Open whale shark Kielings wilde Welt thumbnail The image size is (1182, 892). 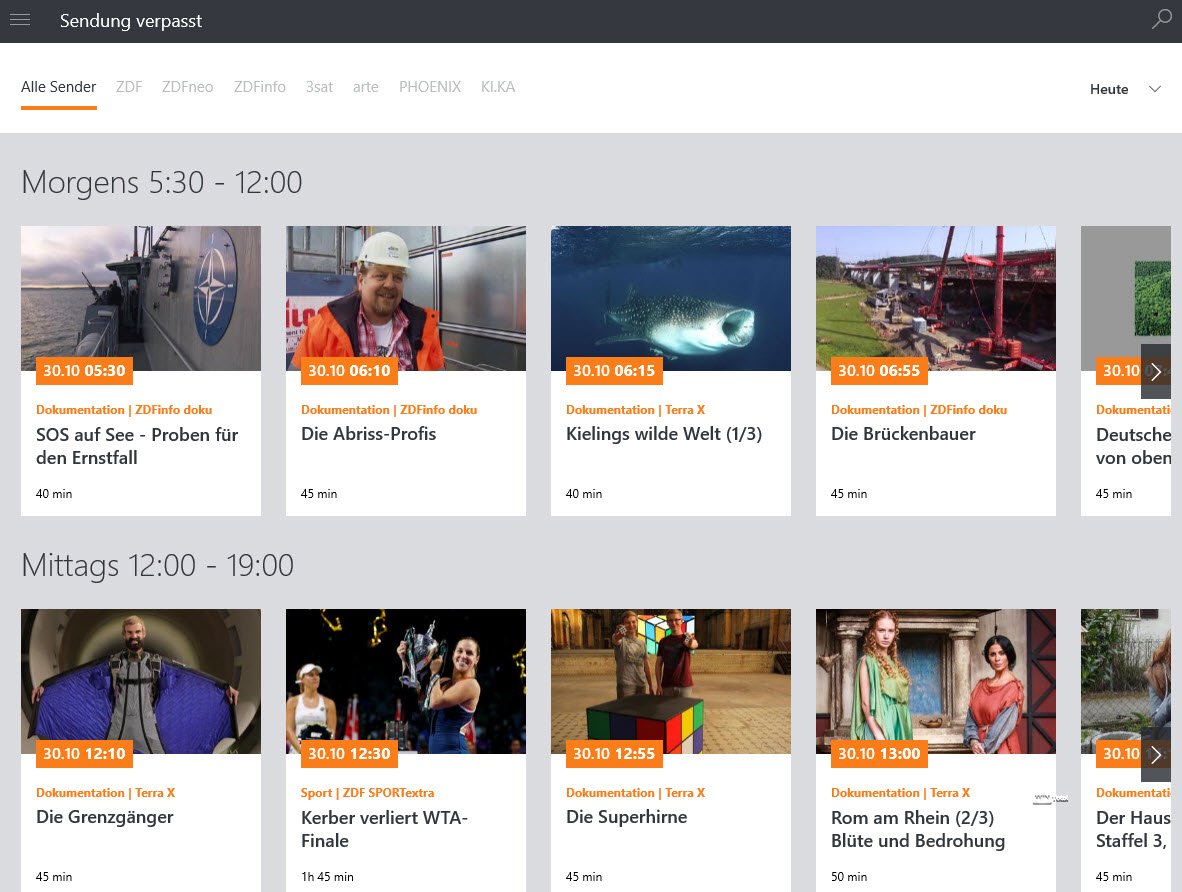671,298
